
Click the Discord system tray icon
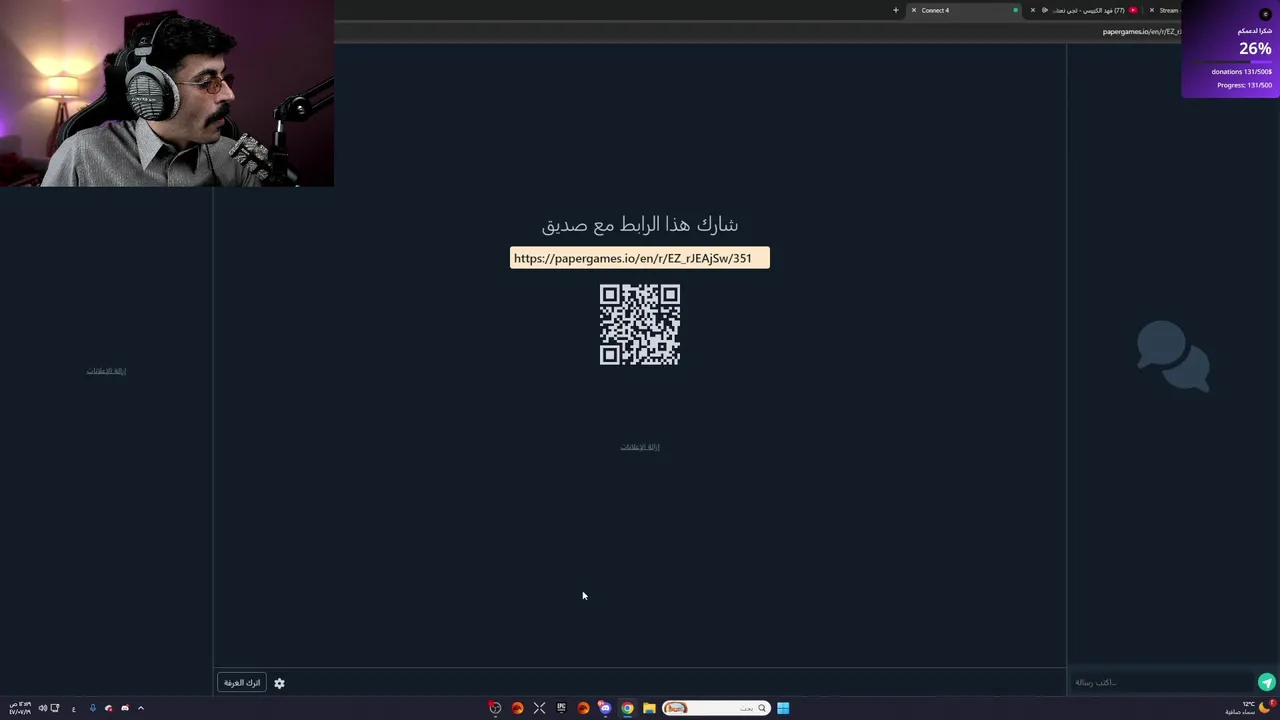pyautogui.click(x=125, y=708)
